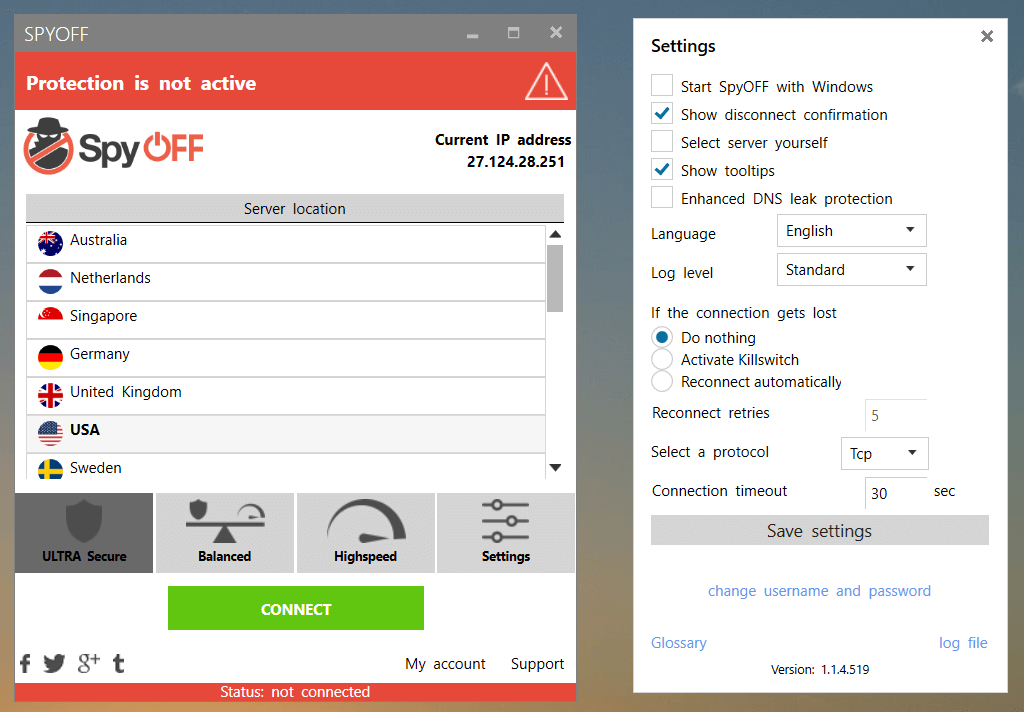
Task: Open SpyOFF Facebook page icon
Action: pyautogui.click(x=25, y=663)
